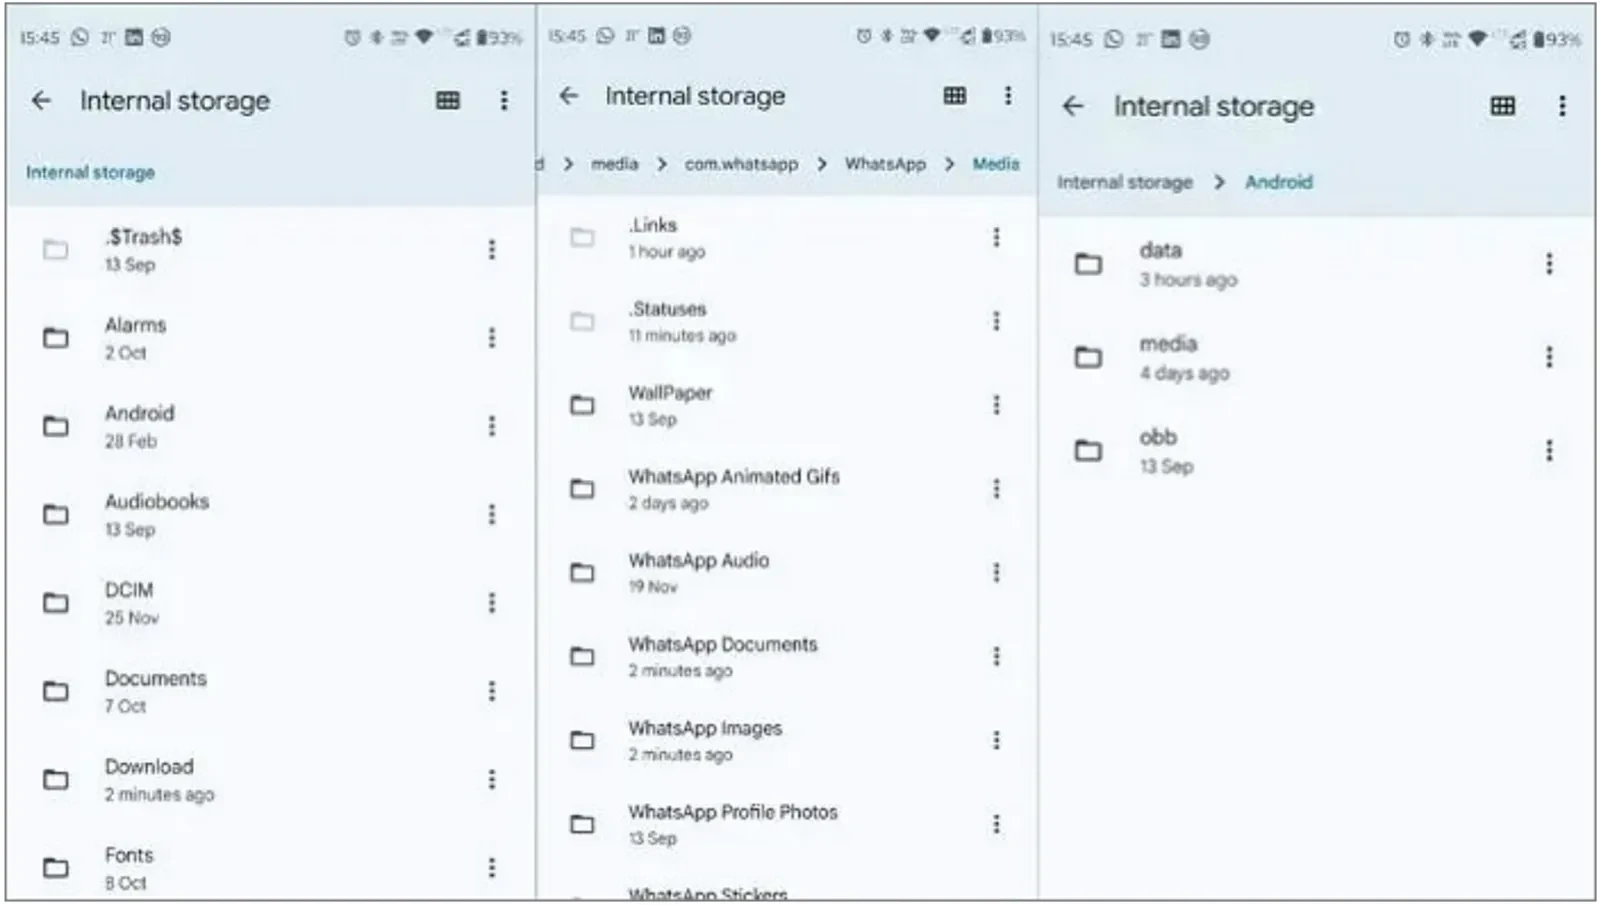Open the overflow menu in middle panel
Screen dimensions: 1600x905
1008,95
